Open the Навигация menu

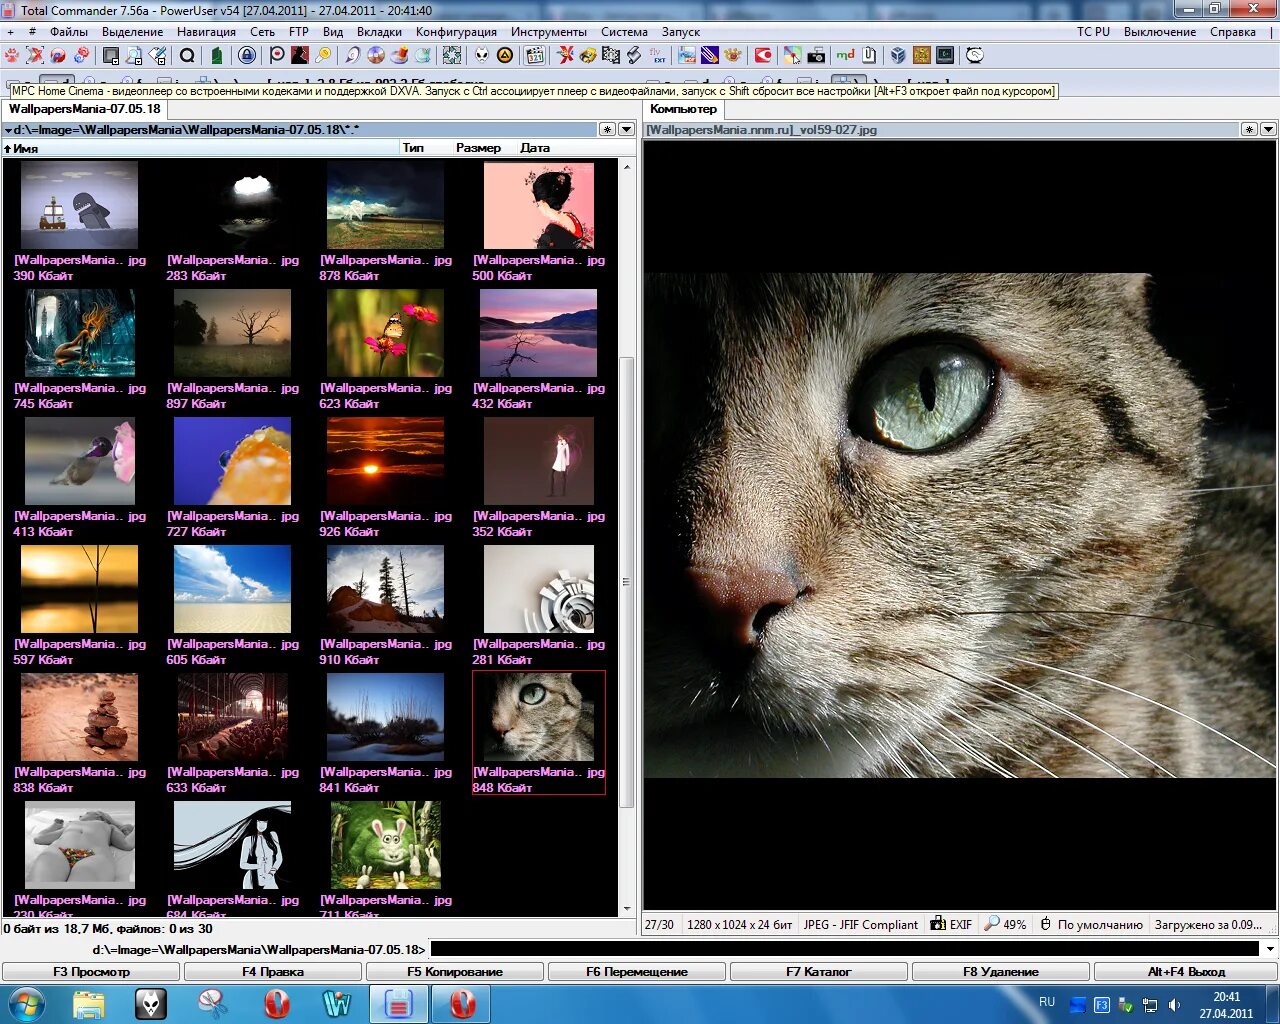click(206, 32)
